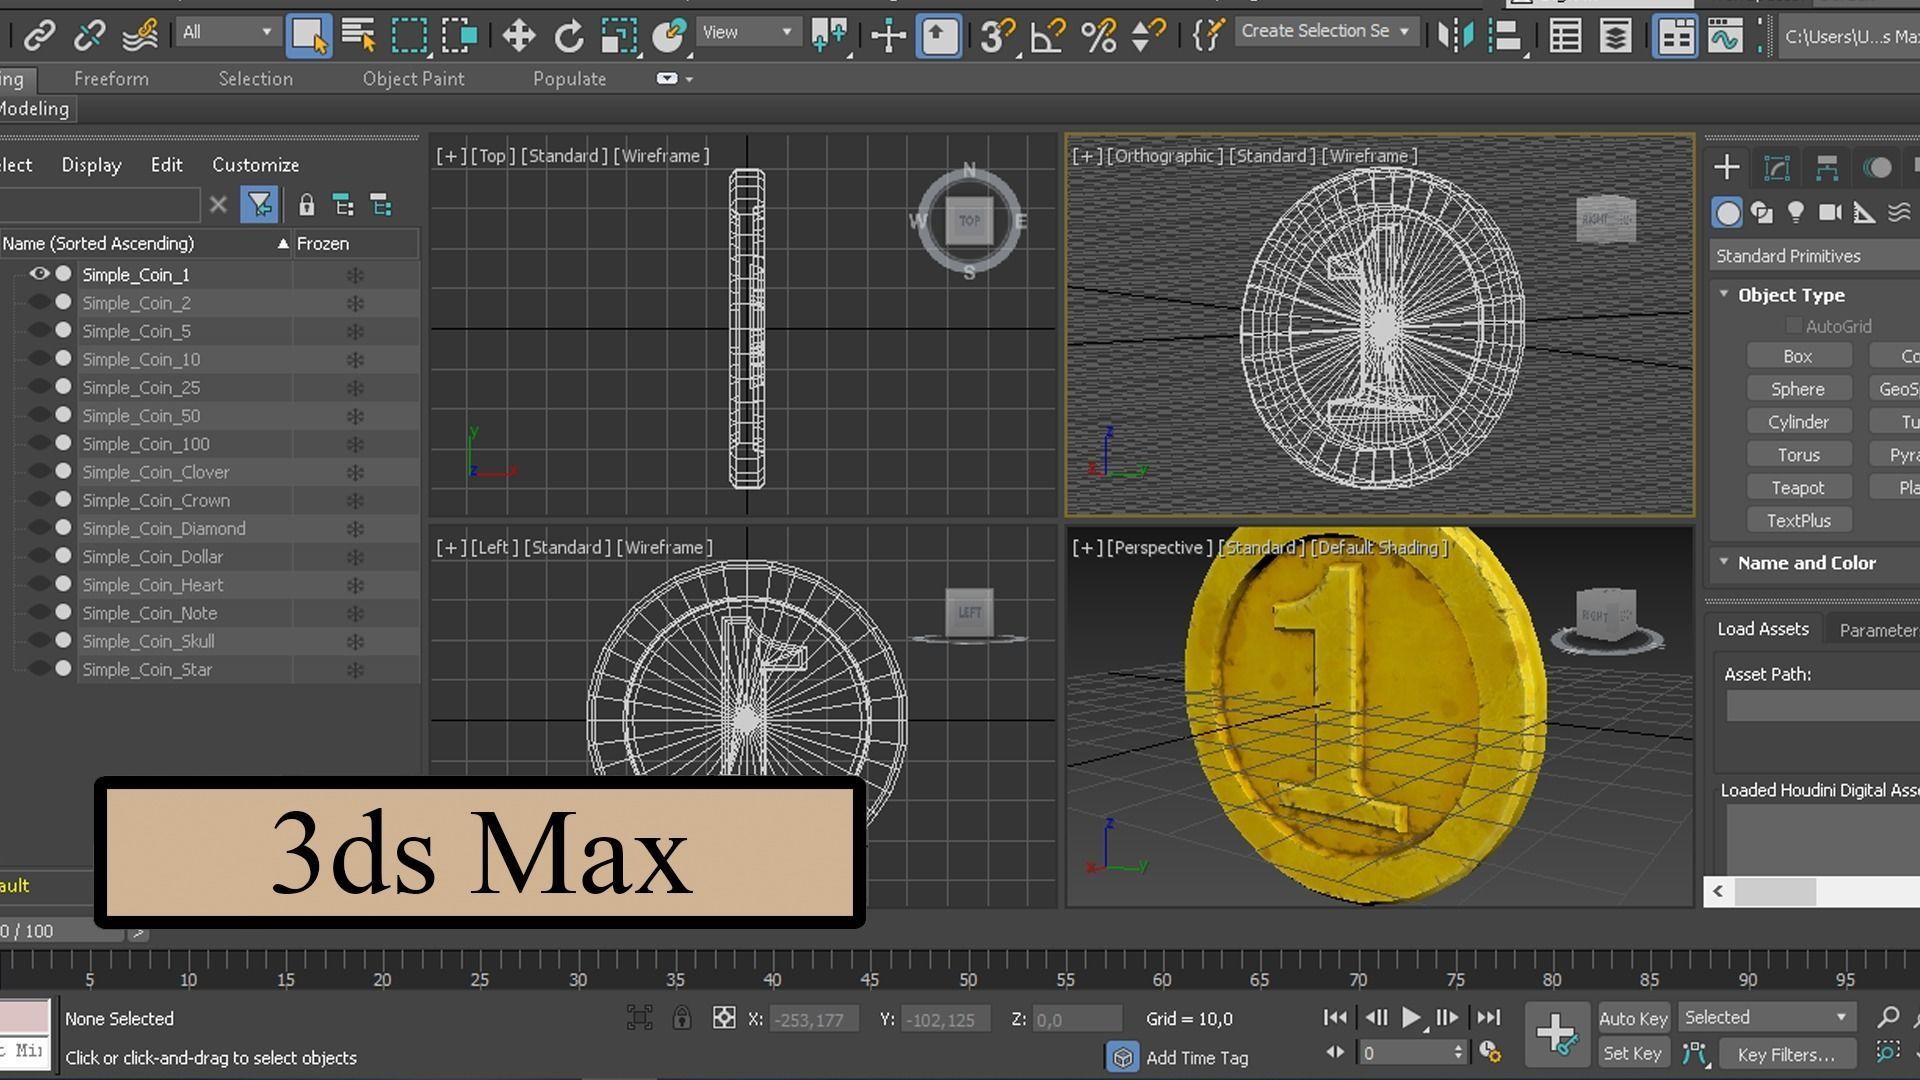Click the Teapot primitive button
This screenshot has height=1080, width=1920.
click(x=1798, y=488)
